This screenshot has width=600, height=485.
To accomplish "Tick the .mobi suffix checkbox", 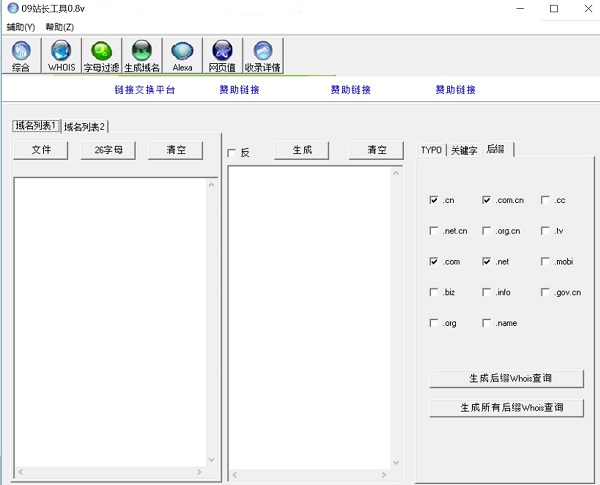I will point(545,261).
